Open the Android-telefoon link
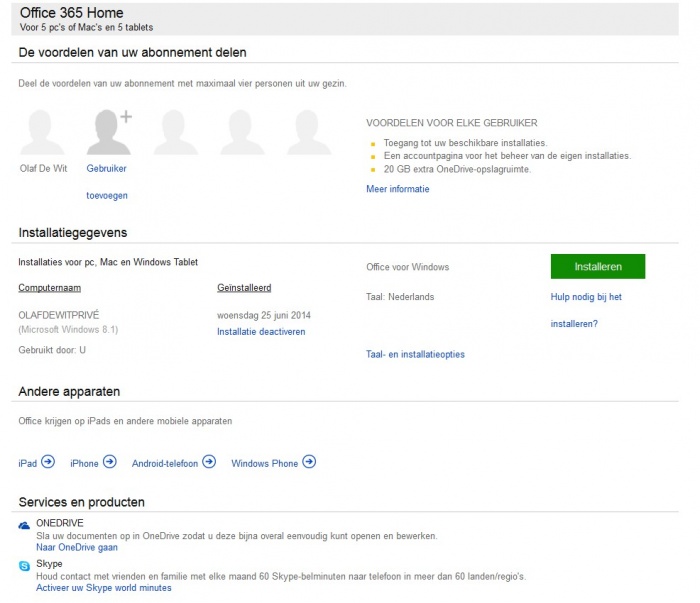700x603 pixels. (165, 463)
